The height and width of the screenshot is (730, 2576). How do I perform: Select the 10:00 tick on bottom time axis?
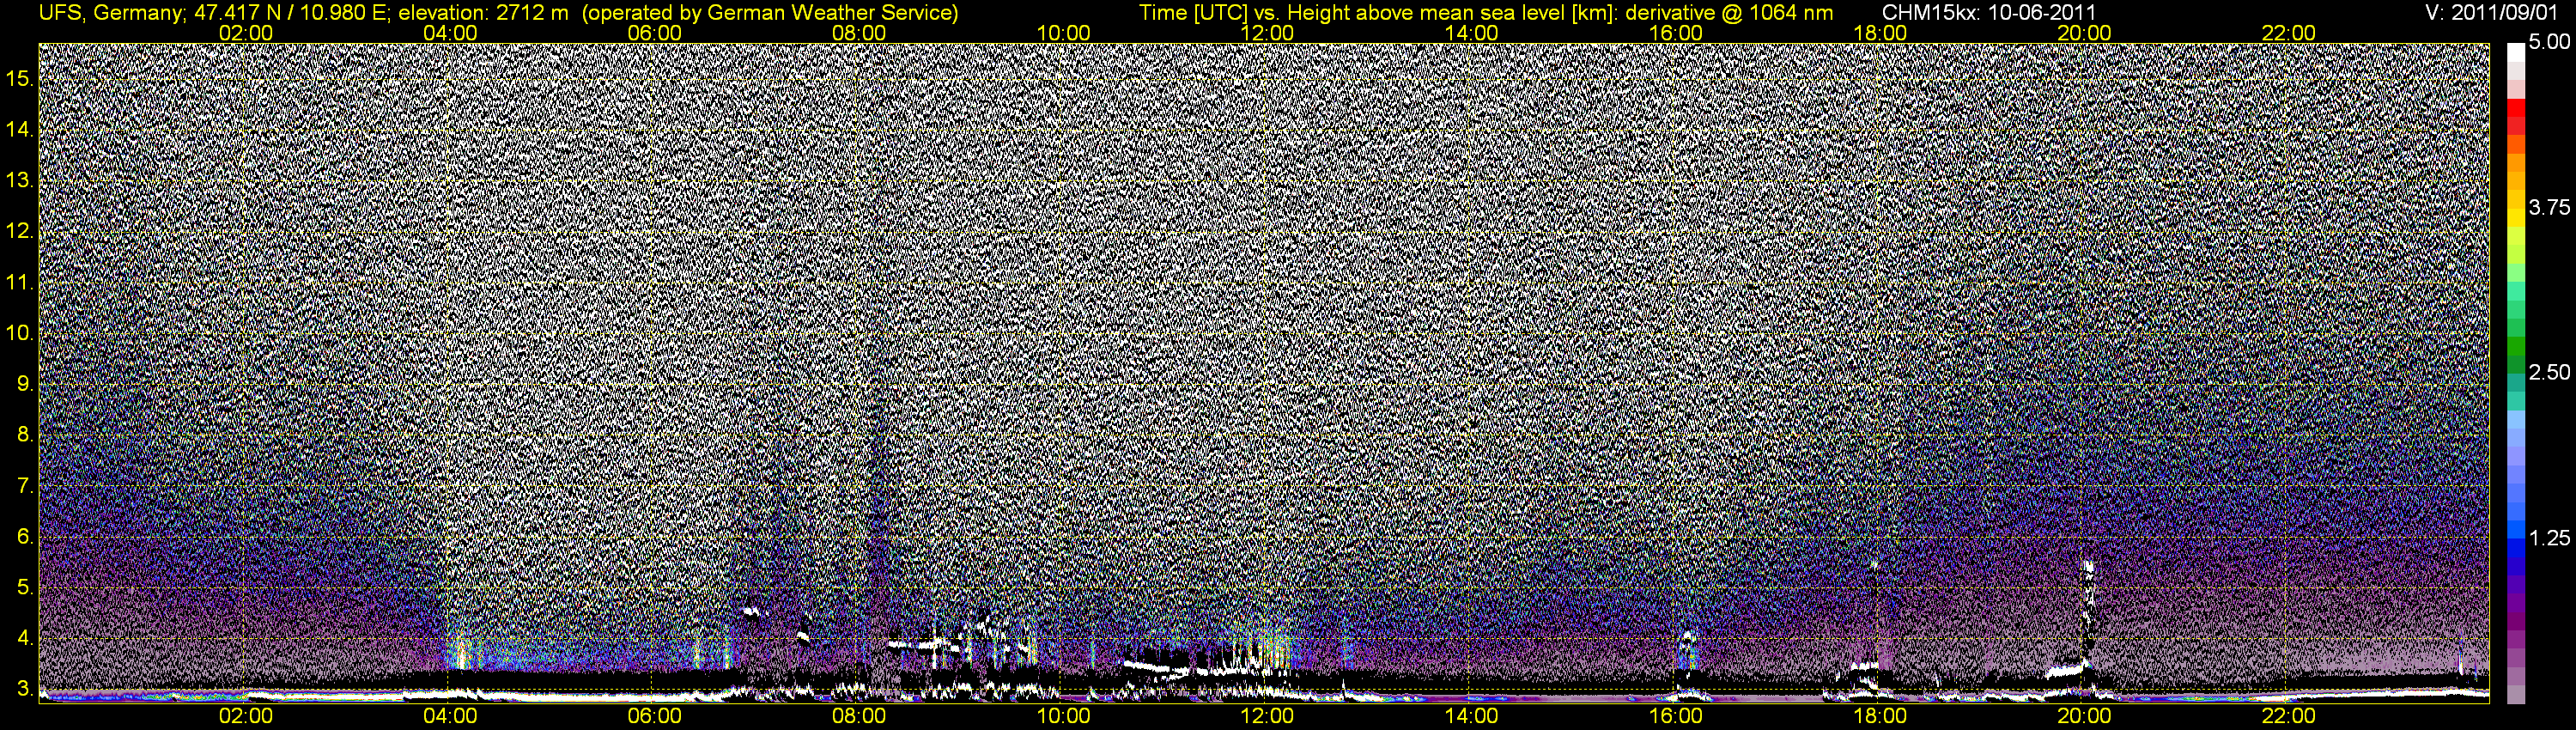(1063, 716)
